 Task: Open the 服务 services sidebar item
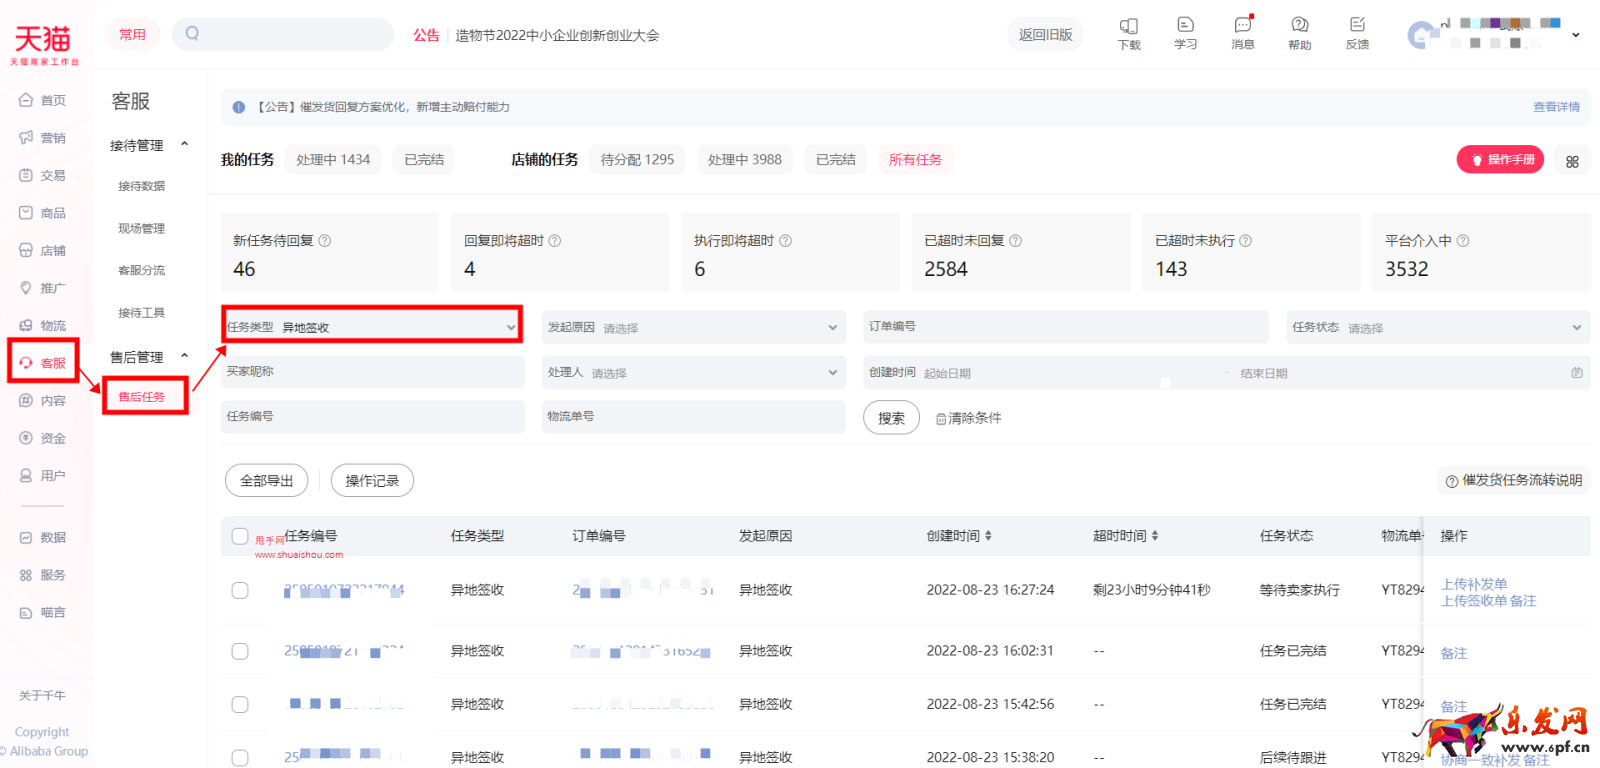(43, 575)
